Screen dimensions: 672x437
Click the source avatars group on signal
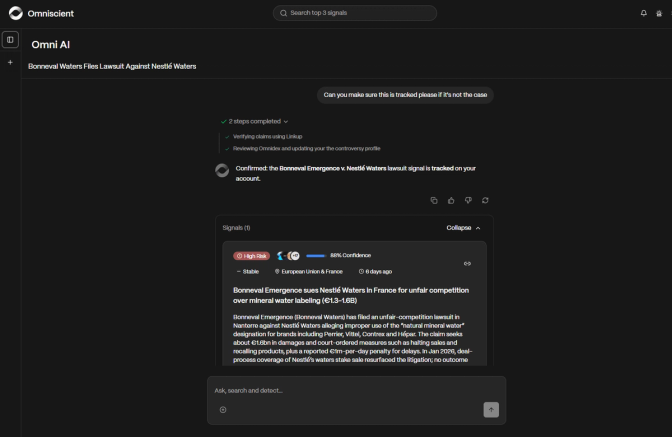point(288,256)
